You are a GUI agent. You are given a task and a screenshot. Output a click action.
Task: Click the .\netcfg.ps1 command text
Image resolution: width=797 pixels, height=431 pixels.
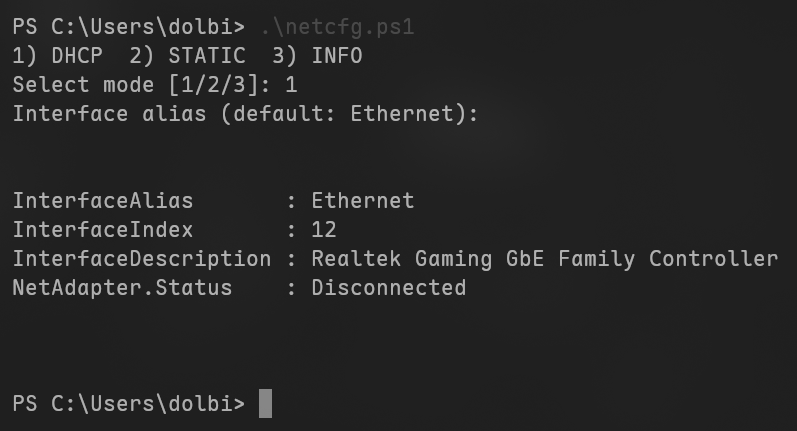click(x=336, y=27)
